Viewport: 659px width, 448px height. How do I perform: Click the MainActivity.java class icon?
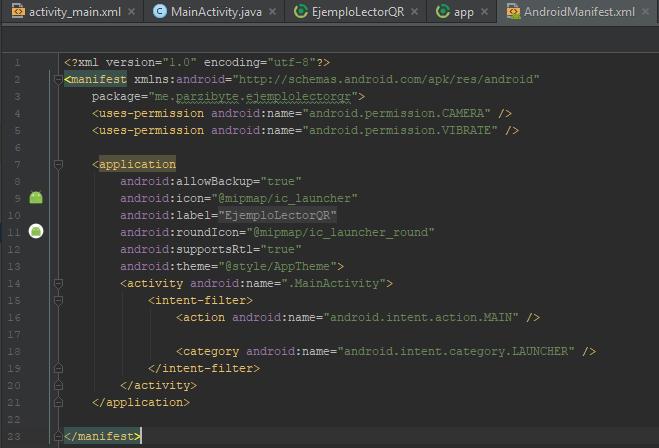161,12
